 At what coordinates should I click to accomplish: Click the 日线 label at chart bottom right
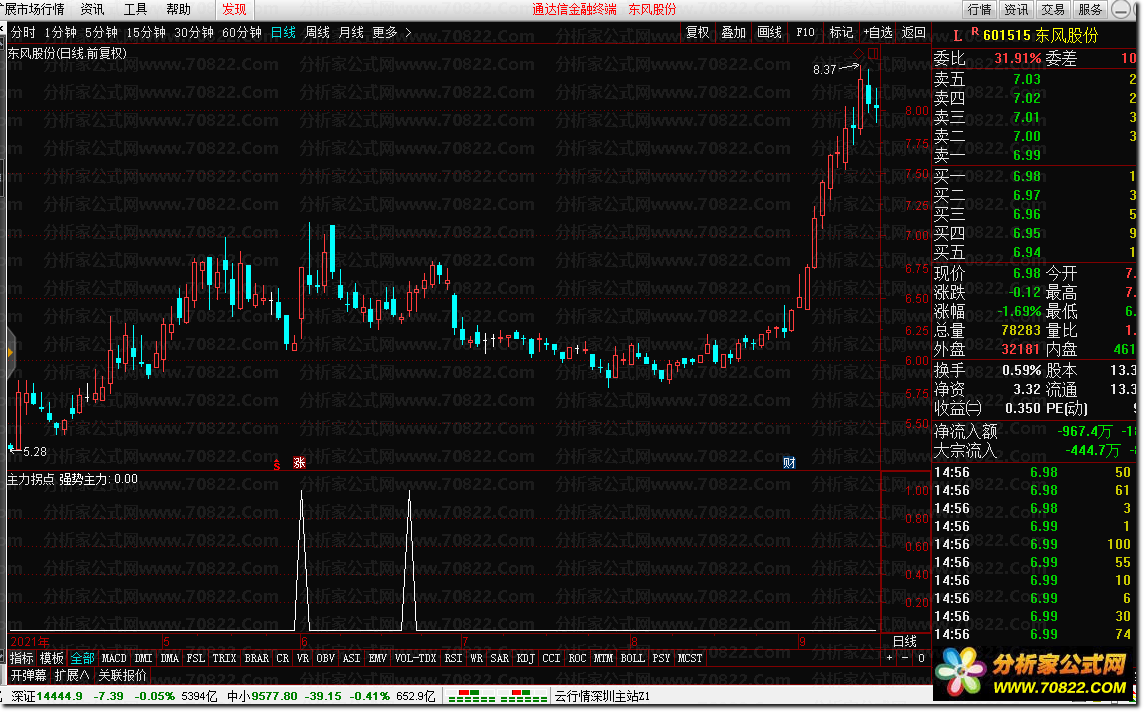[905, 642]
